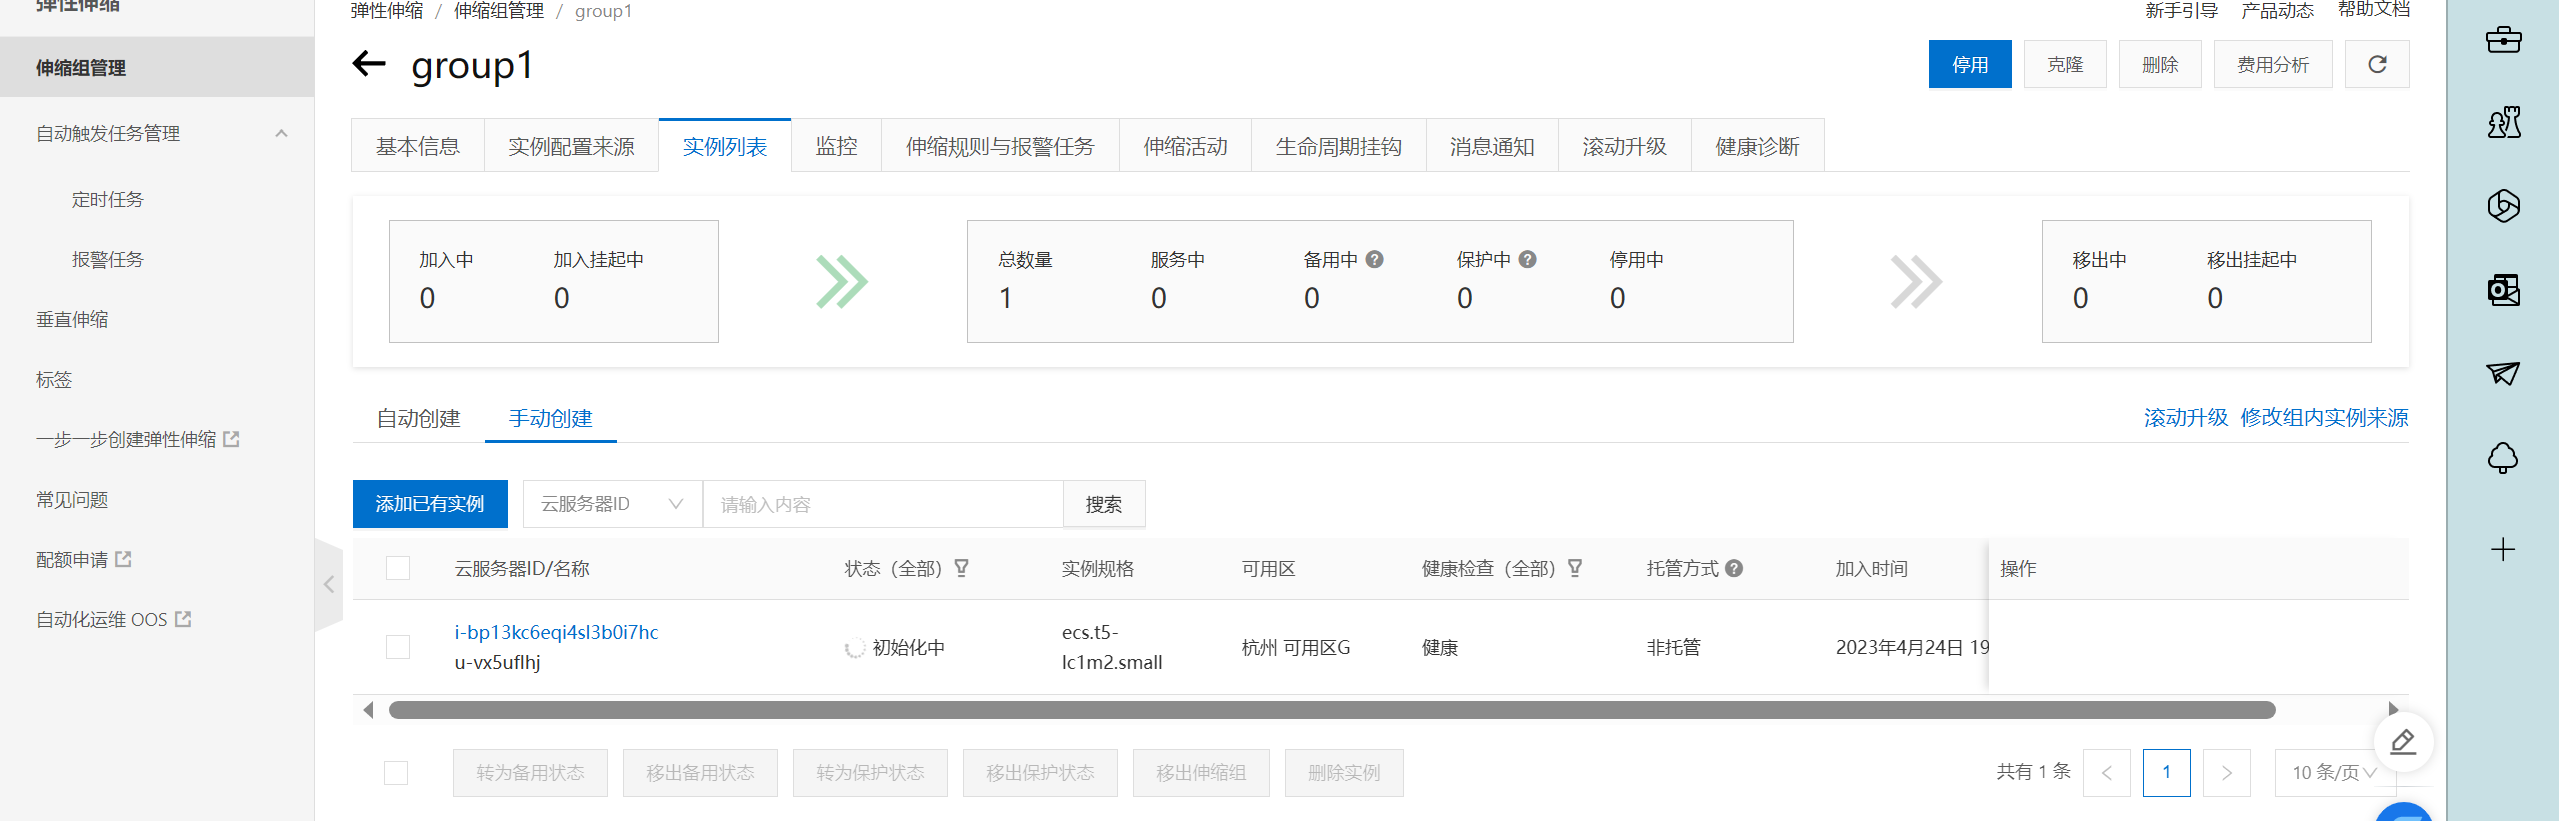Open the floating edit pencil button
Image resolution: width=2559 pixels, height=821 pixels.
click(2403, 742)
